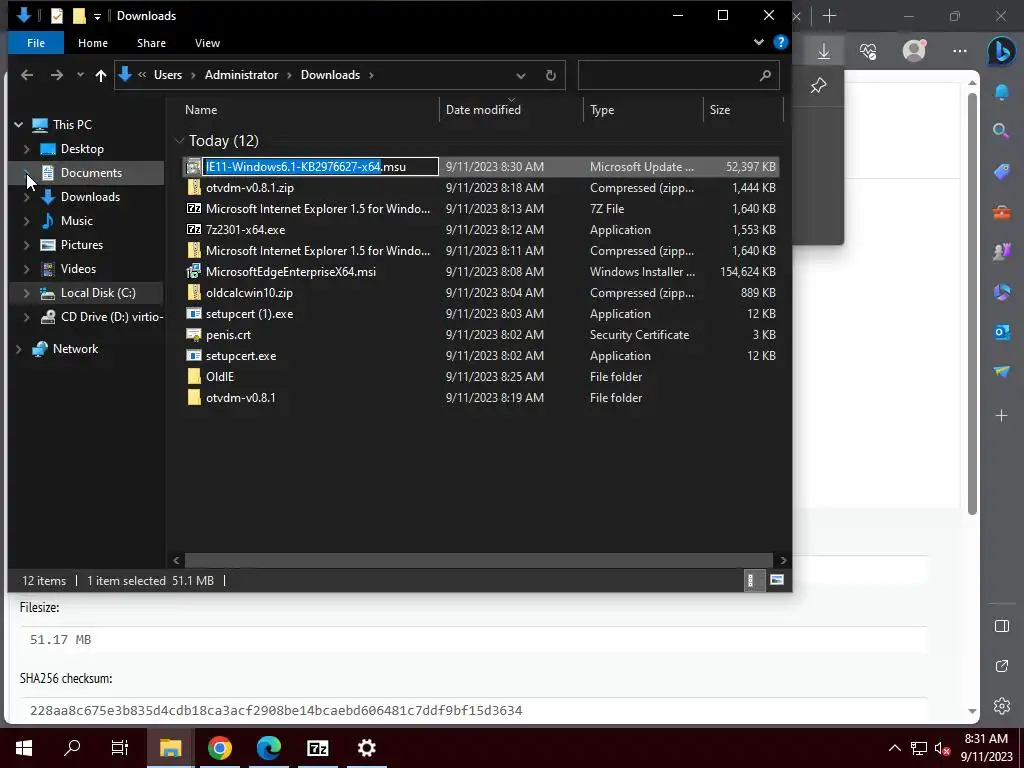Click the search magnifier in File Explorer
Screen dimensions: 1024x768
(x=765, y=75)
